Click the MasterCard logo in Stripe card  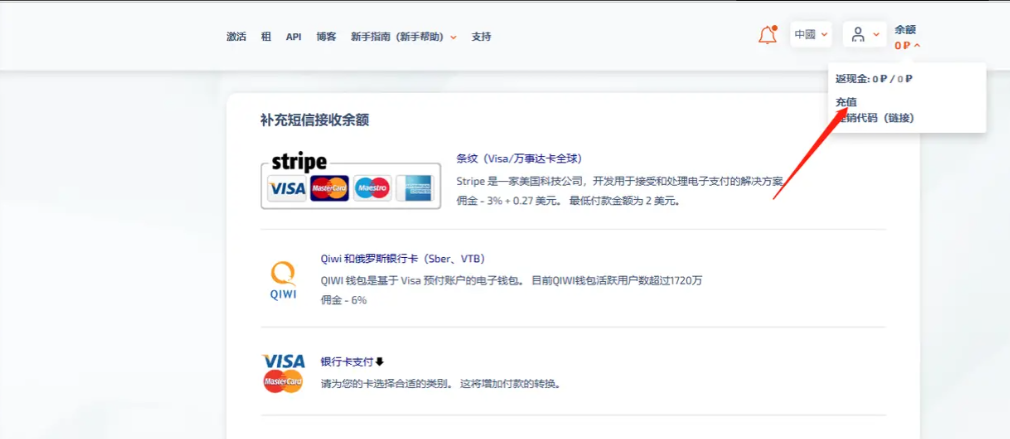[329, 188]
